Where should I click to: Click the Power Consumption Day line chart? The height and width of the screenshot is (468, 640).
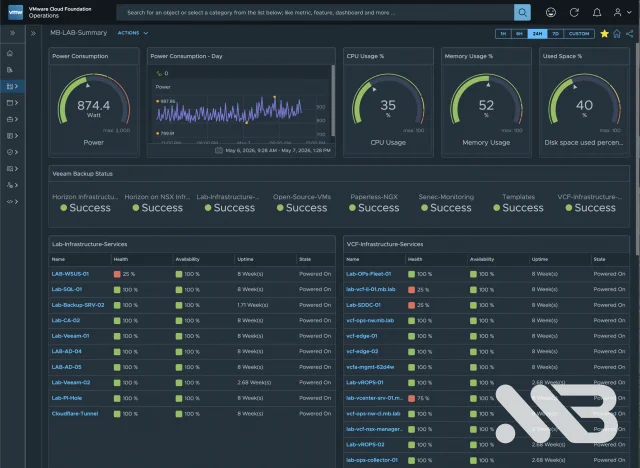point(229,110)
